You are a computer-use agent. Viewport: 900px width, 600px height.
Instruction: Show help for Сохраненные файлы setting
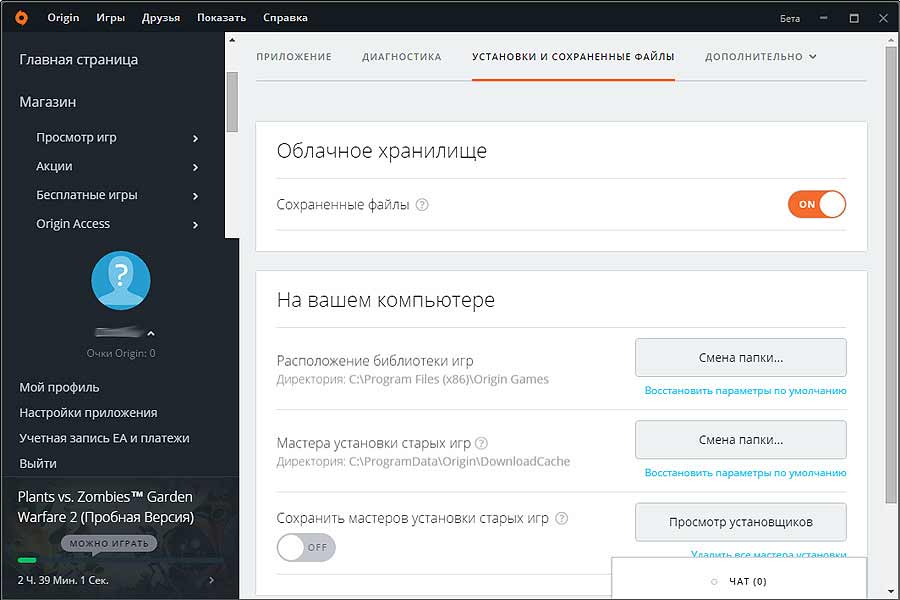coord(422,204)
